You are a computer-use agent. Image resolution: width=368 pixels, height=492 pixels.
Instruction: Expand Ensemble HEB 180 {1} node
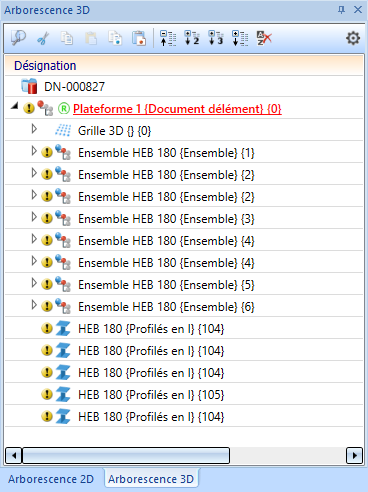point(34,151)
